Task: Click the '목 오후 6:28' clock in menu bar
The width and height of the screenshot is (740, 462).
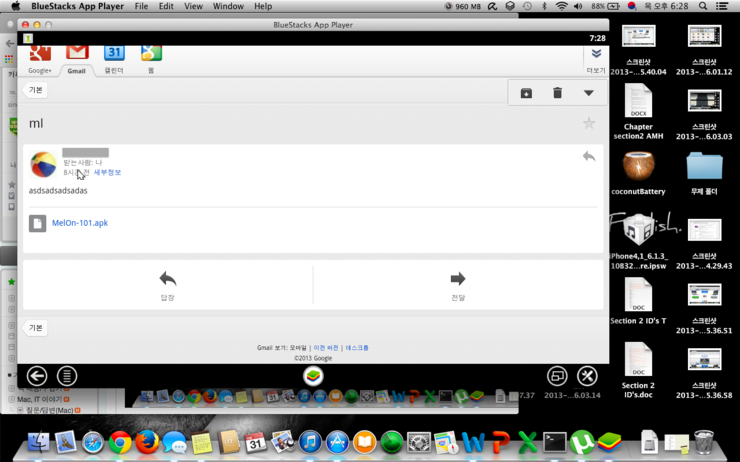Action: (667, 6)
